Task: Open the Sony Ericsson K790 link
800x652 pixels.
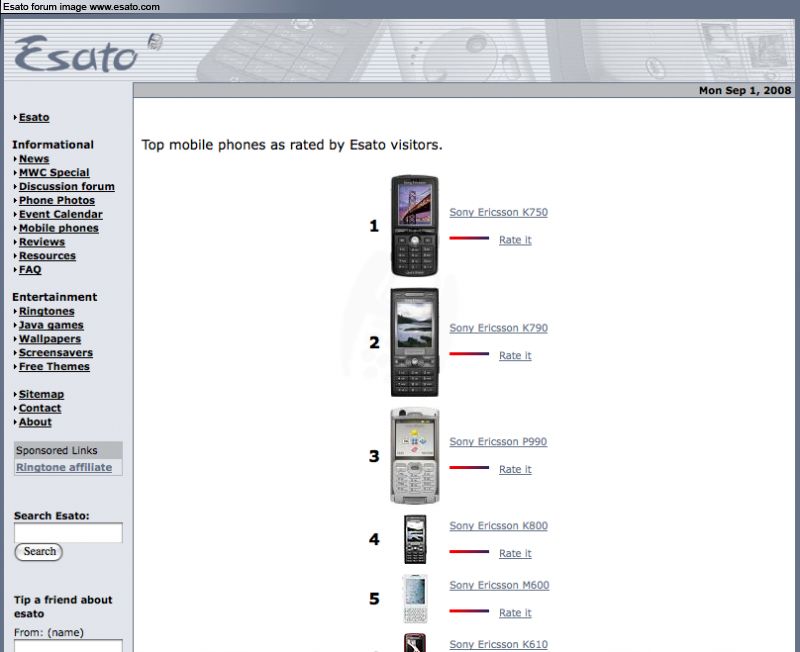Action: click(498, 328)
